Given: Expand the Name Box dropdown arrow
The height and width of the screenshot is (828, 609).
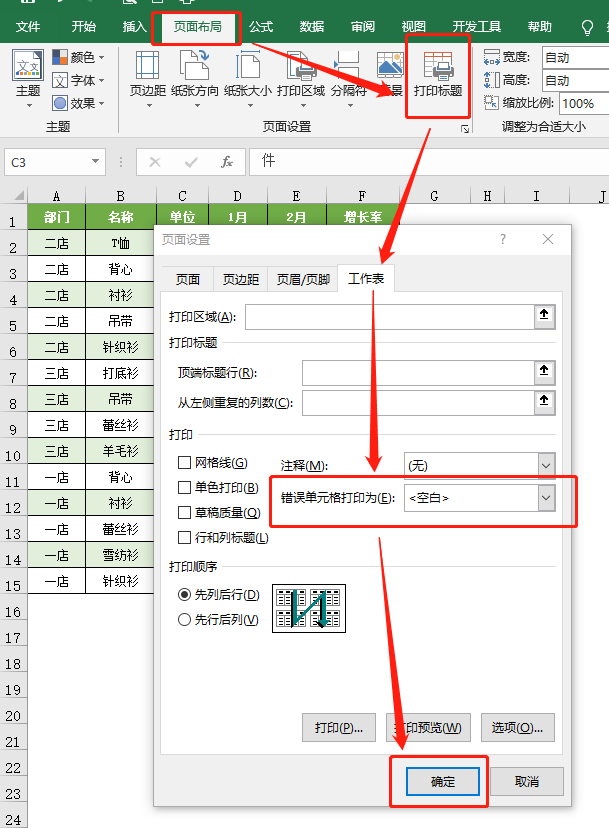Looking at the screenshot, I should tap(95, 162).
